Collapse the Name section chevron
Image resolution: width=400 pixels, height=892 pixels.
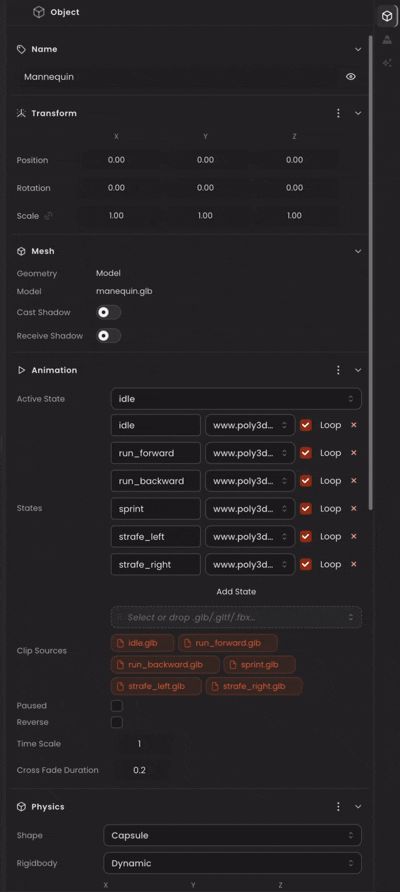358,49
